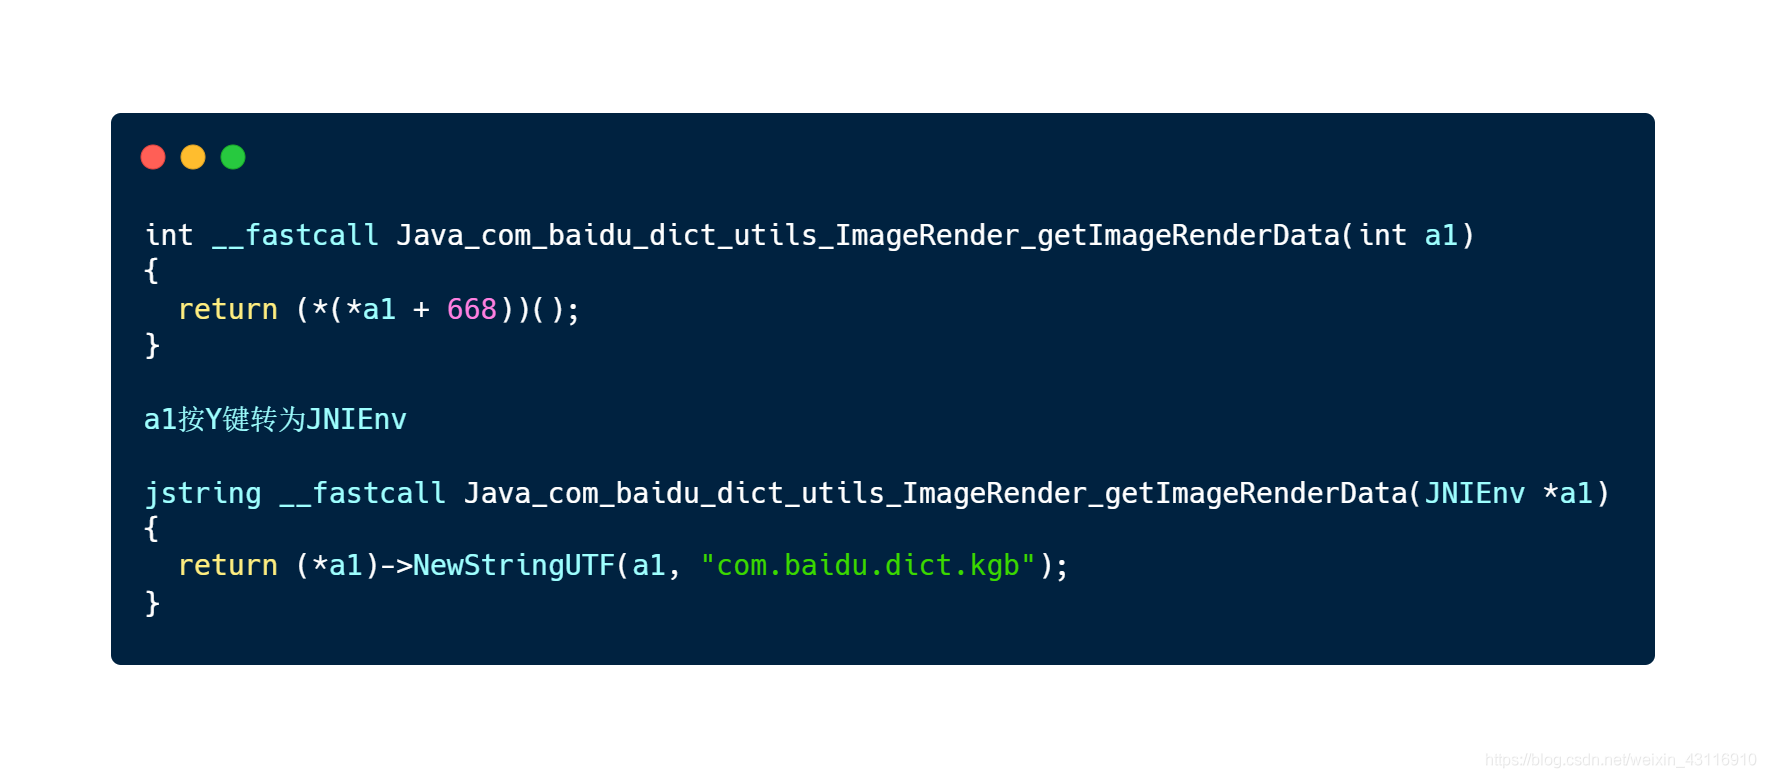The image size is (1766, 778).
Task: Click NewStringUTF method name
Action: 514,565
